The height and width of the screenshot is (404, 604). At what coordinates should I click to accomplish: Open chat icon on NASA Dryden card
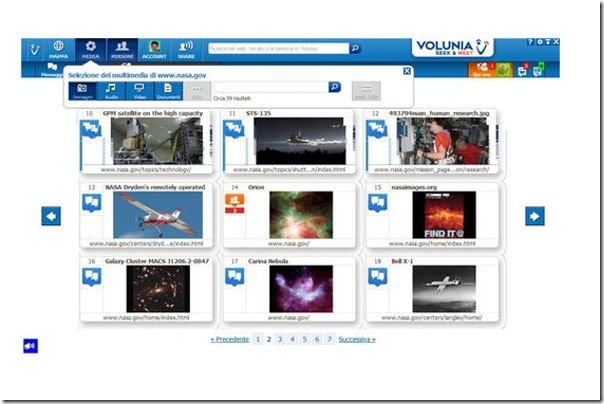pos(92,203)
